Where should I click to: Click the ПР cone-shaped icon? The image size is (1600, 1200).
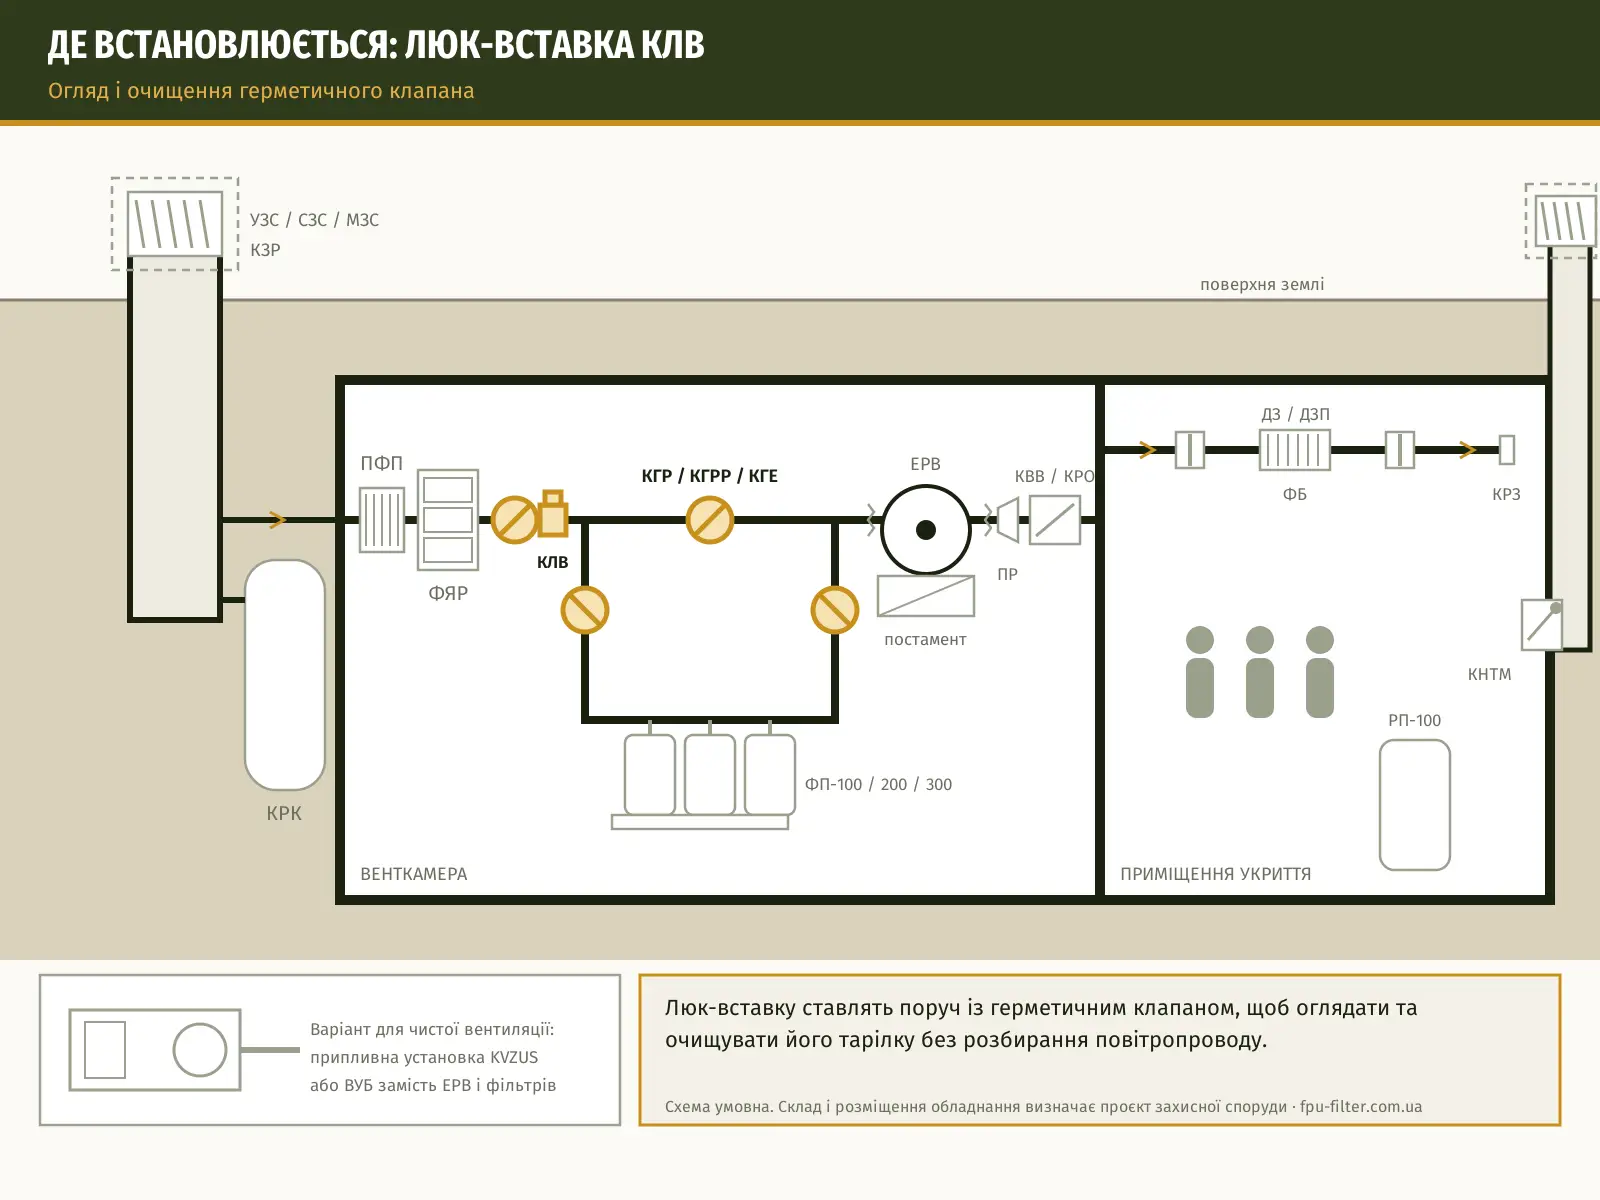pyautogui.click(x=1007, y=520)
